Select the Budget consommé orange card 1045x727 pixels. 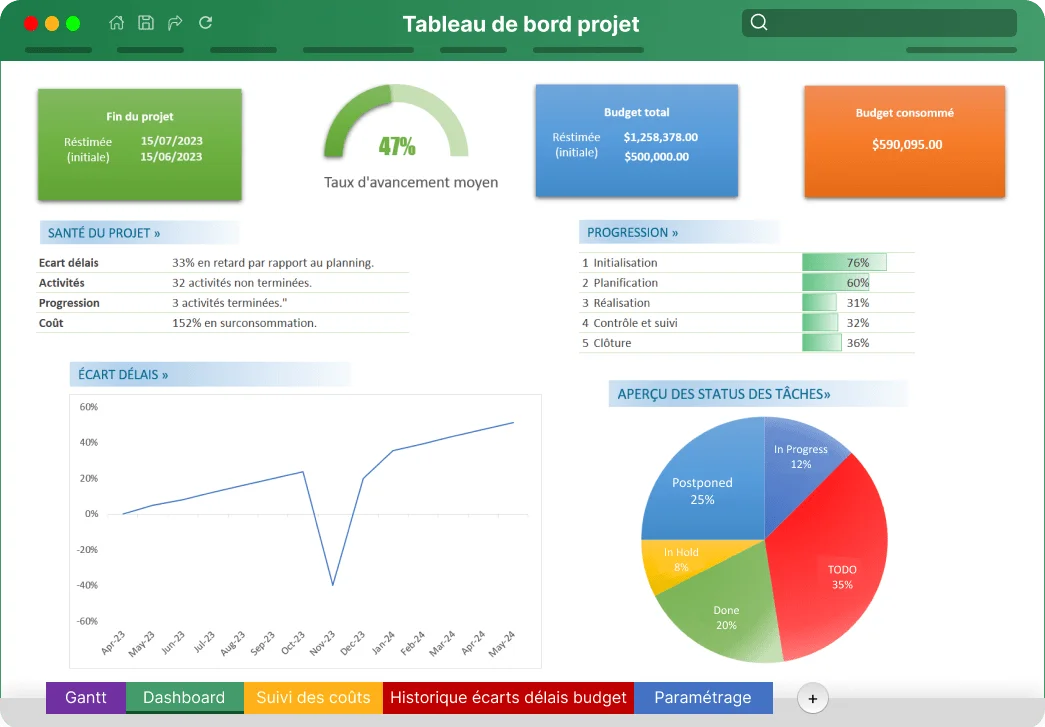point(904,141)
